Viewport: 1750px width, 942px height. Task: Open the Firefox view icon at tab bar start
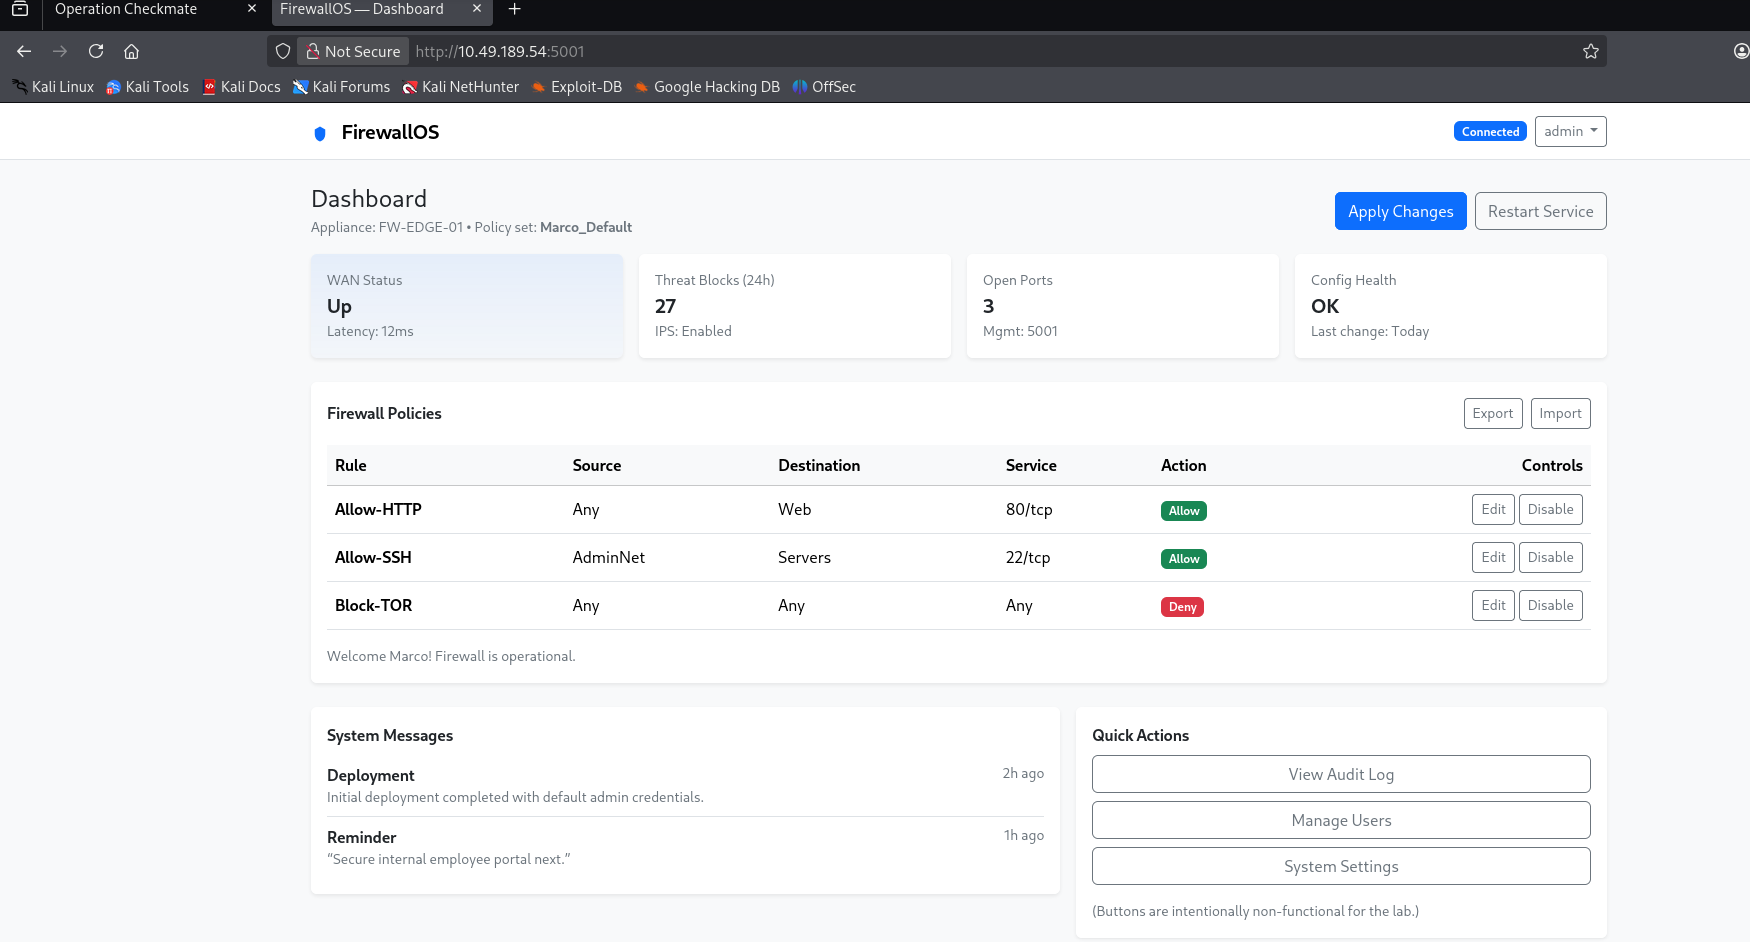(x=19, y=9)
